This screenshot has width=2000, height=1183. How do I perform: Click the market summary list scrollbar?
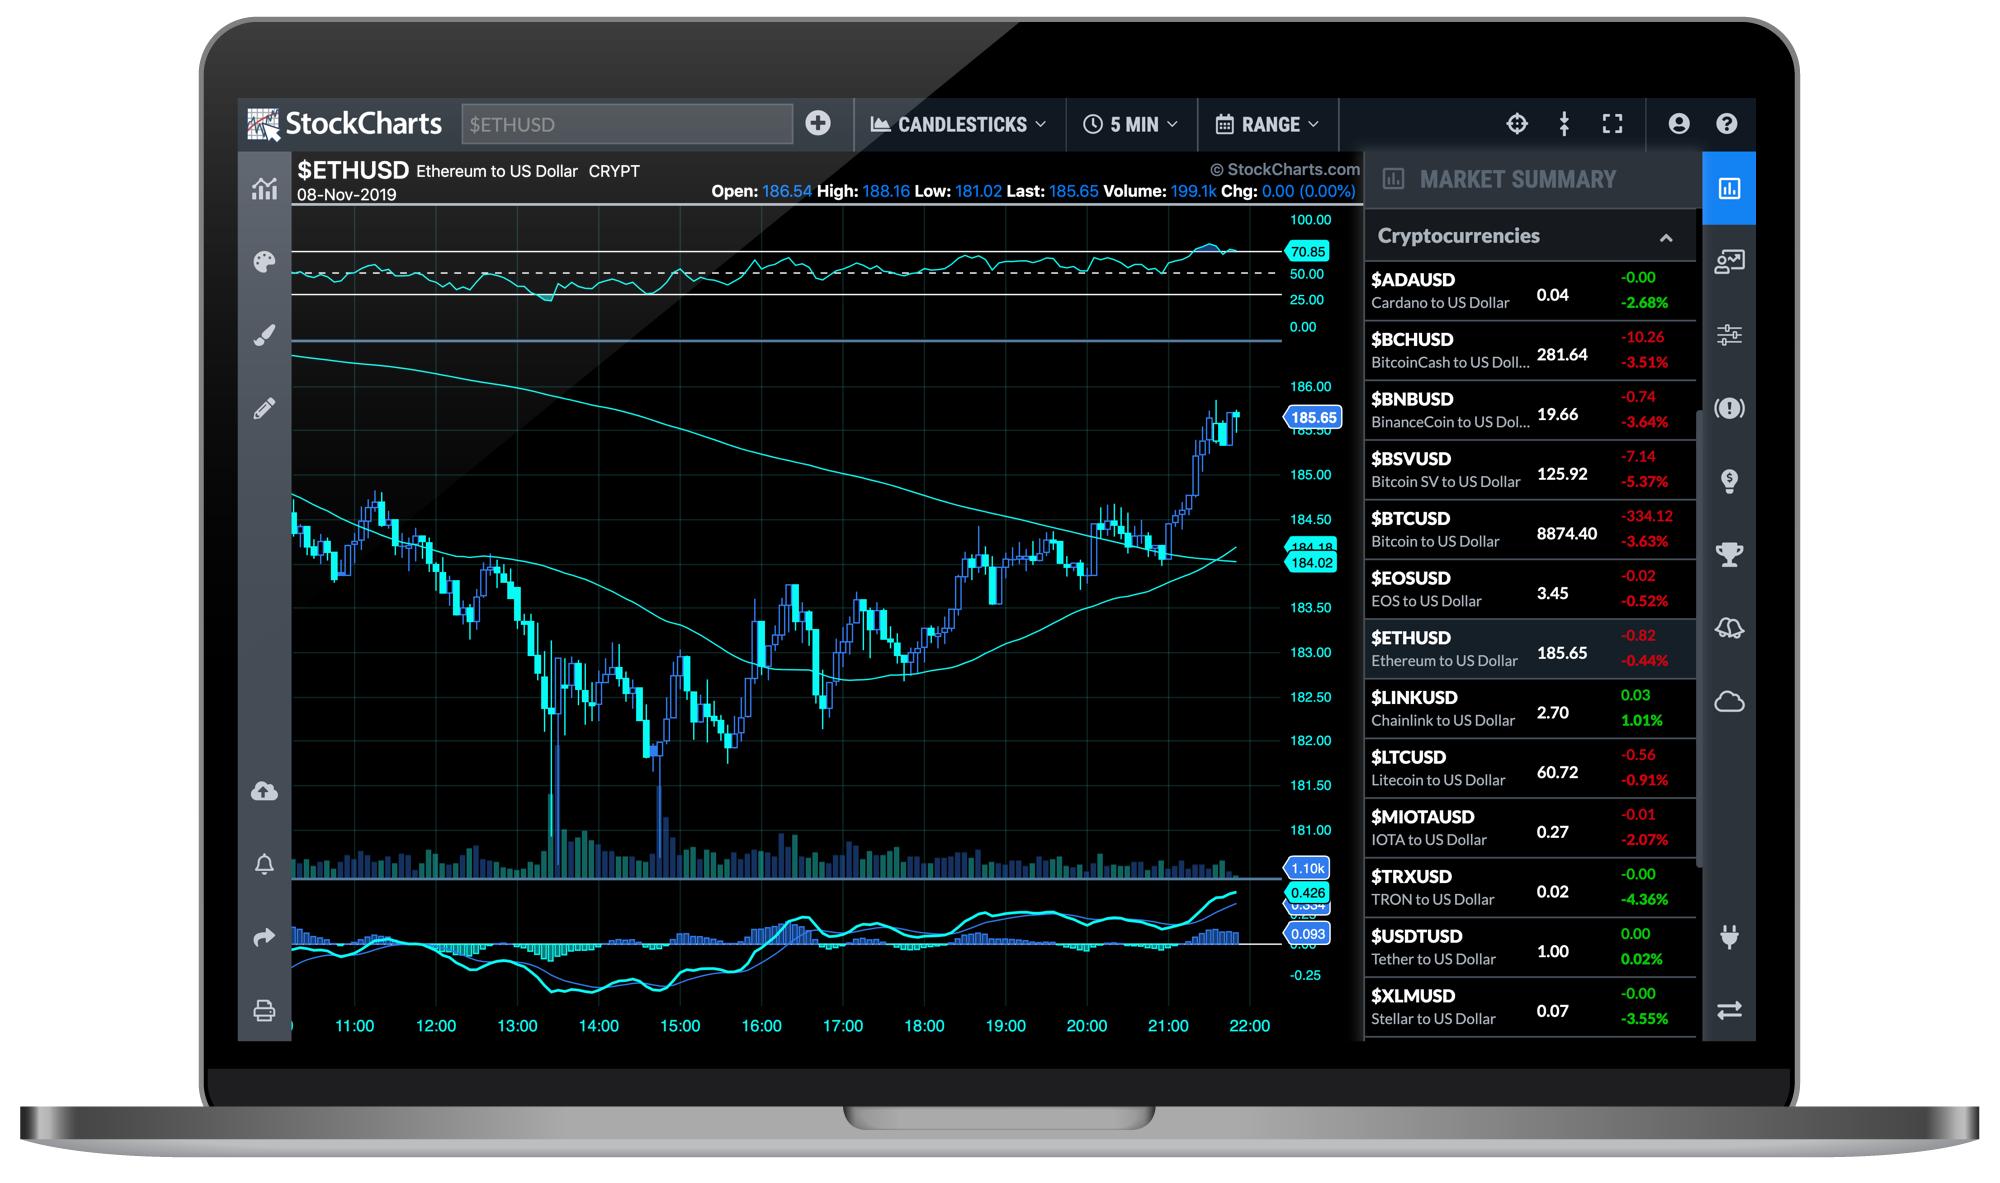pyautogui.click(x=1699, y=640)
